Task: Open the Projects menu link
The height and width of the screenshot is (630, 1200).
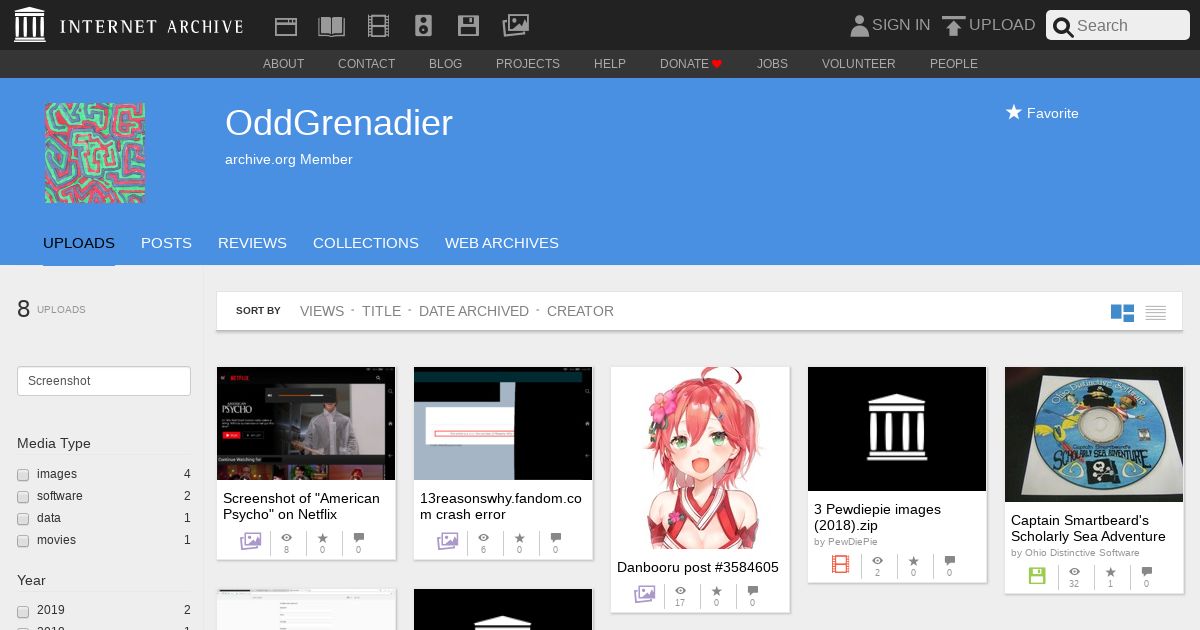Action: coord(528,64)
